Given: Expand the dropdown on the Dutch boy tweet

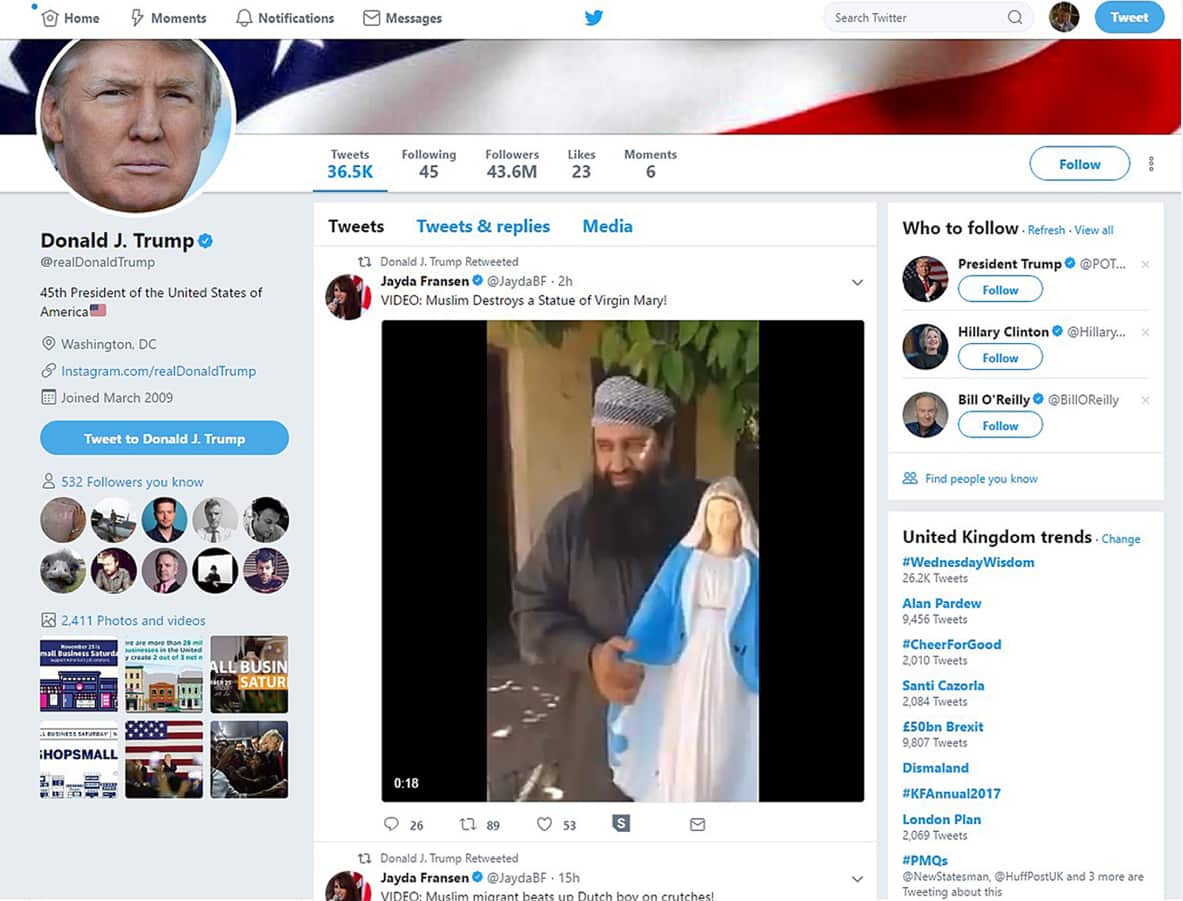Looking at the screenshot, I should click(x=857, y=879).
